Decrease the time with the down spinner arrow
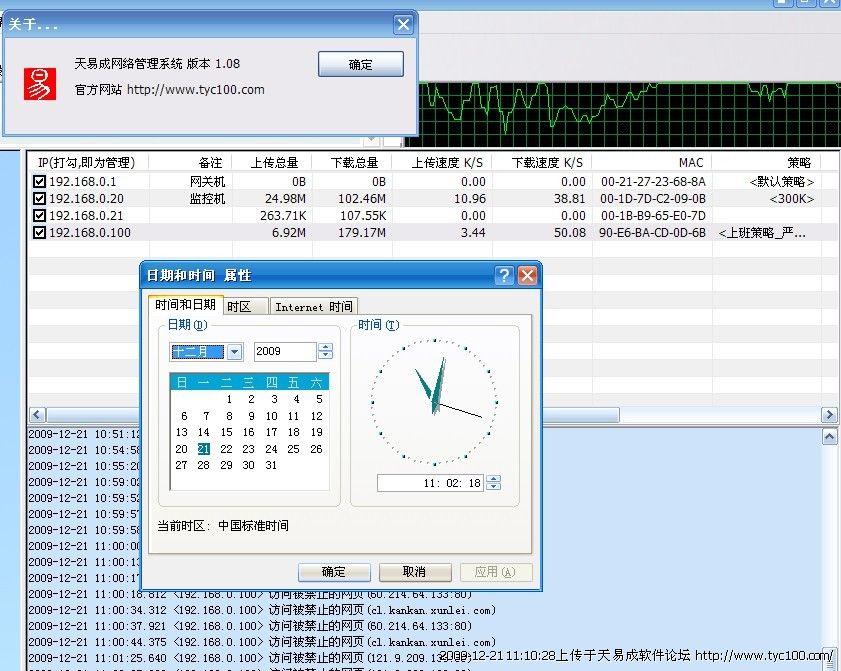This screenshot has height=671, width=841. 493,486
